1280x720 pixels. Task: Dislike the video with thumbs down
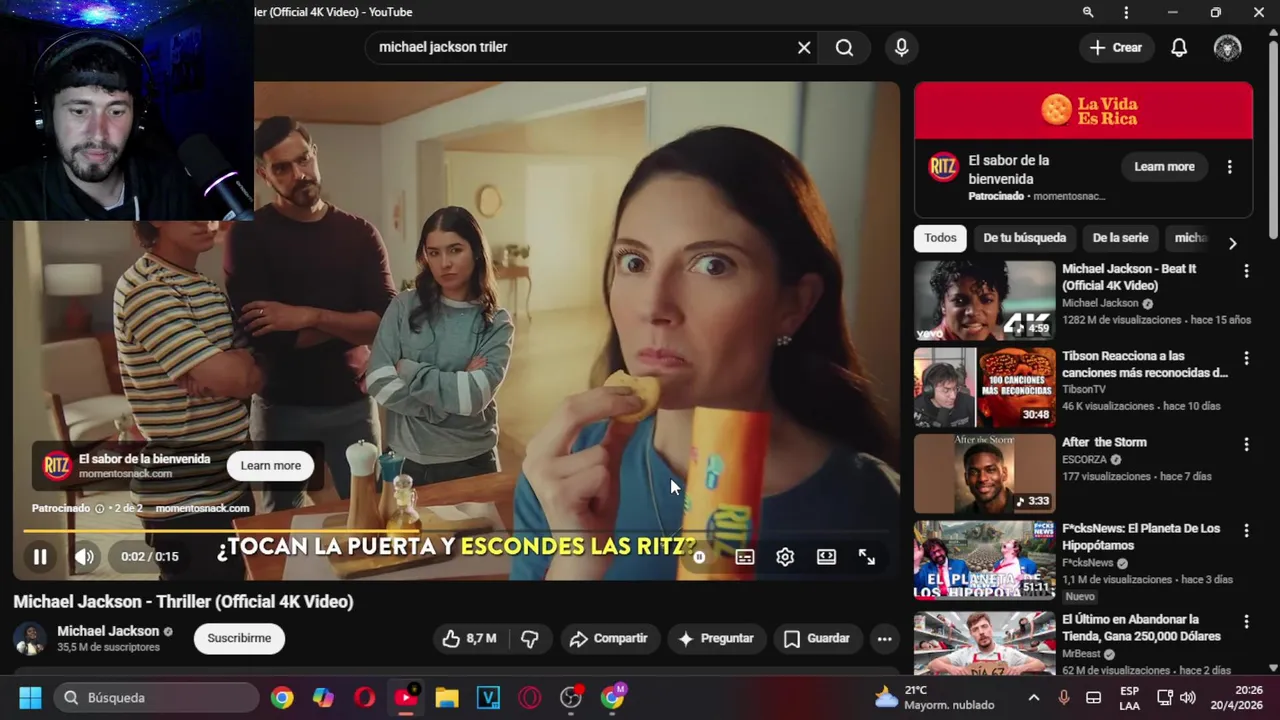tap(530, 638)
